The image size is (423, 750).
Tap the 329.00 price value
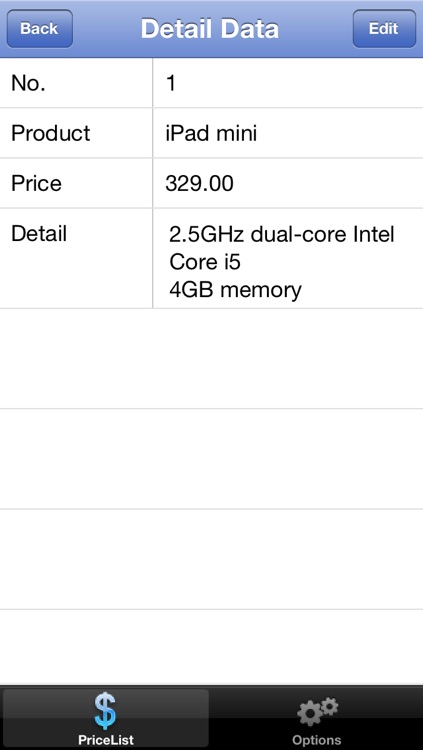tap(200, 184)
